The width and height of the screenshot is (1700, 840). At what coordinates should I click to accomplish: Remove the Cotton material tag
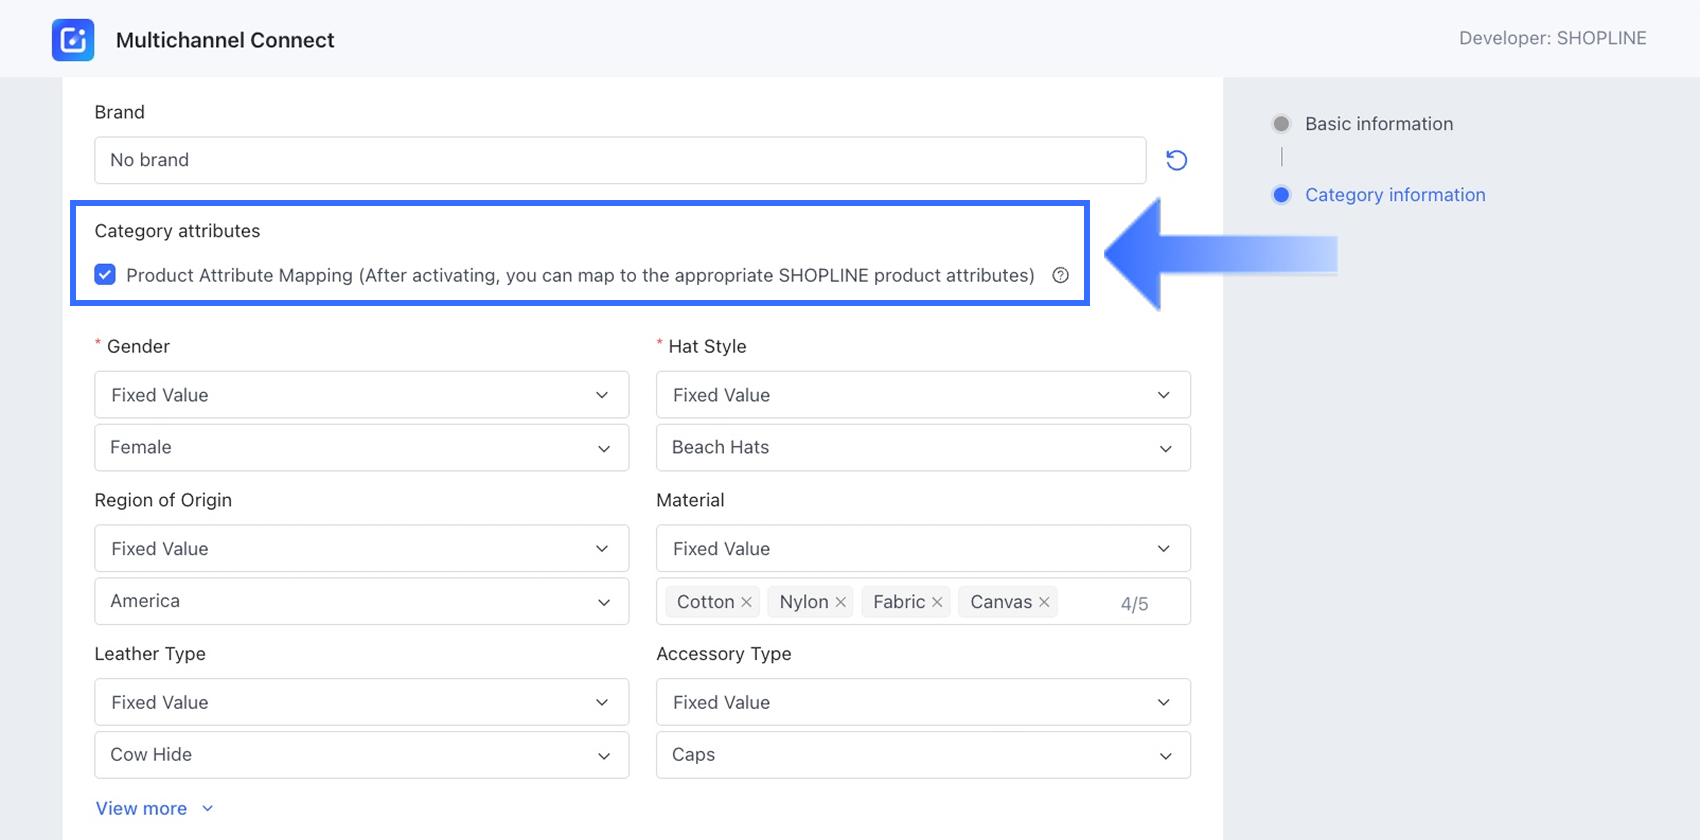point(746,602)
